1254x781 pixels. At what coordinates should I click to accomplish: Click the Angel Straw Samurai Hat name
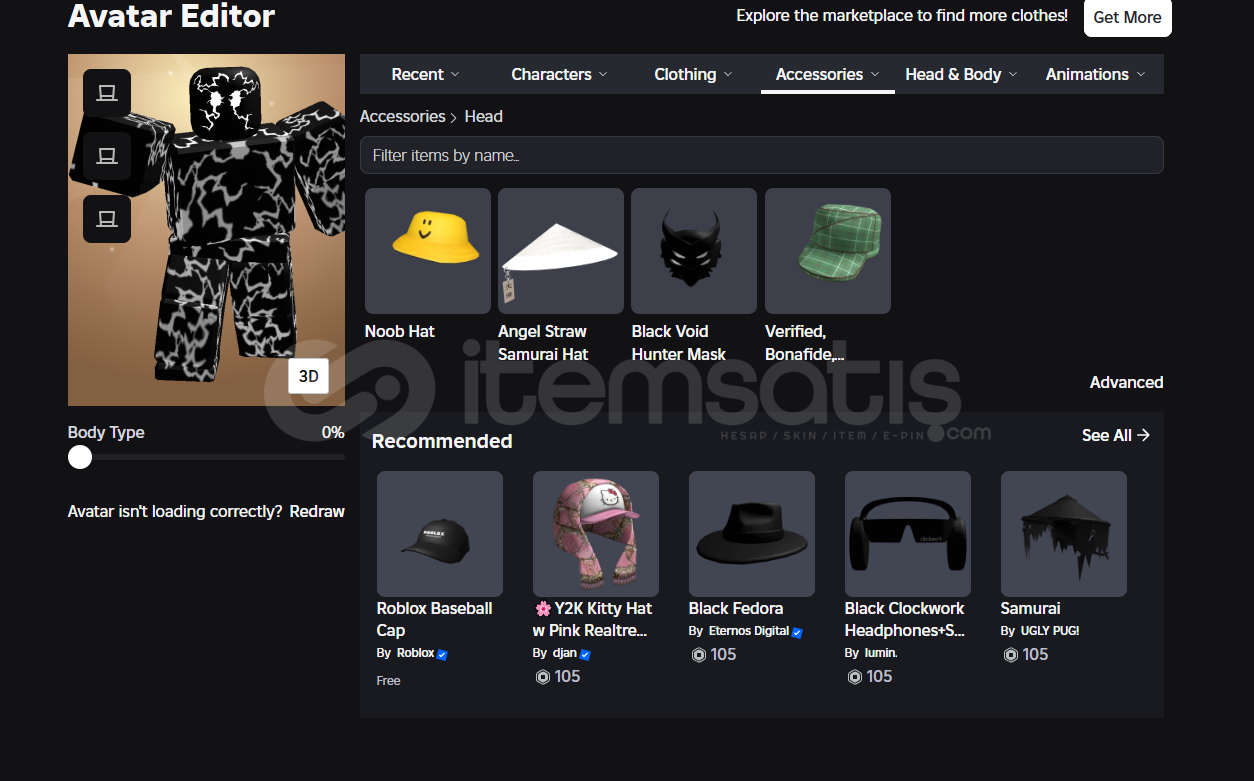[543, 343]
